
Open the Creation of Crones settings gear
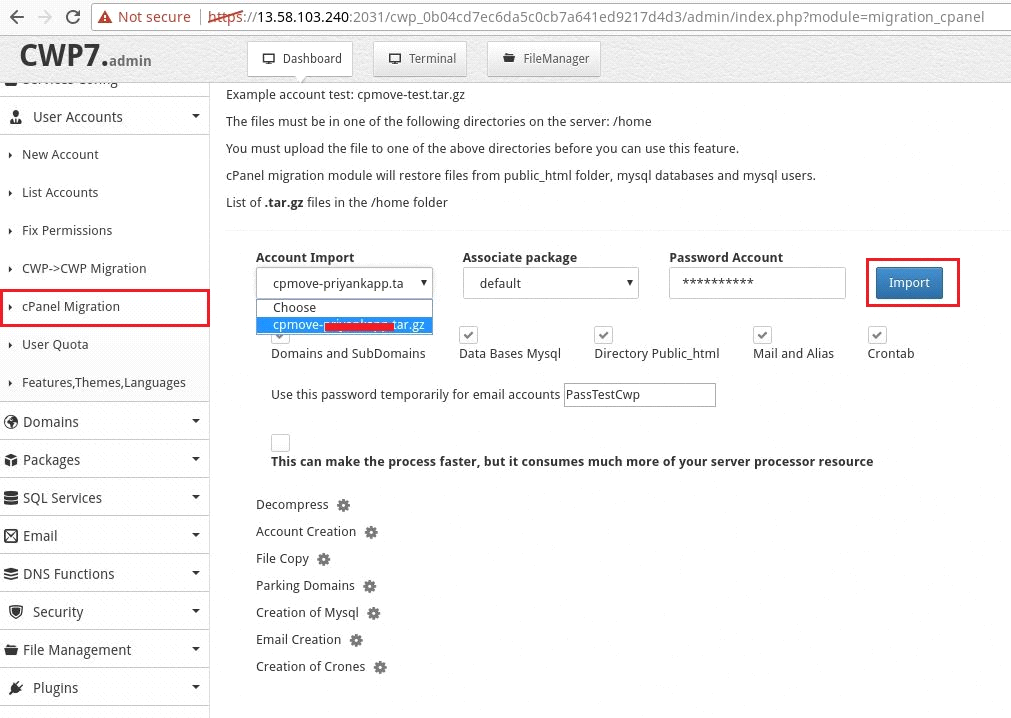click(x=379, y=667)
